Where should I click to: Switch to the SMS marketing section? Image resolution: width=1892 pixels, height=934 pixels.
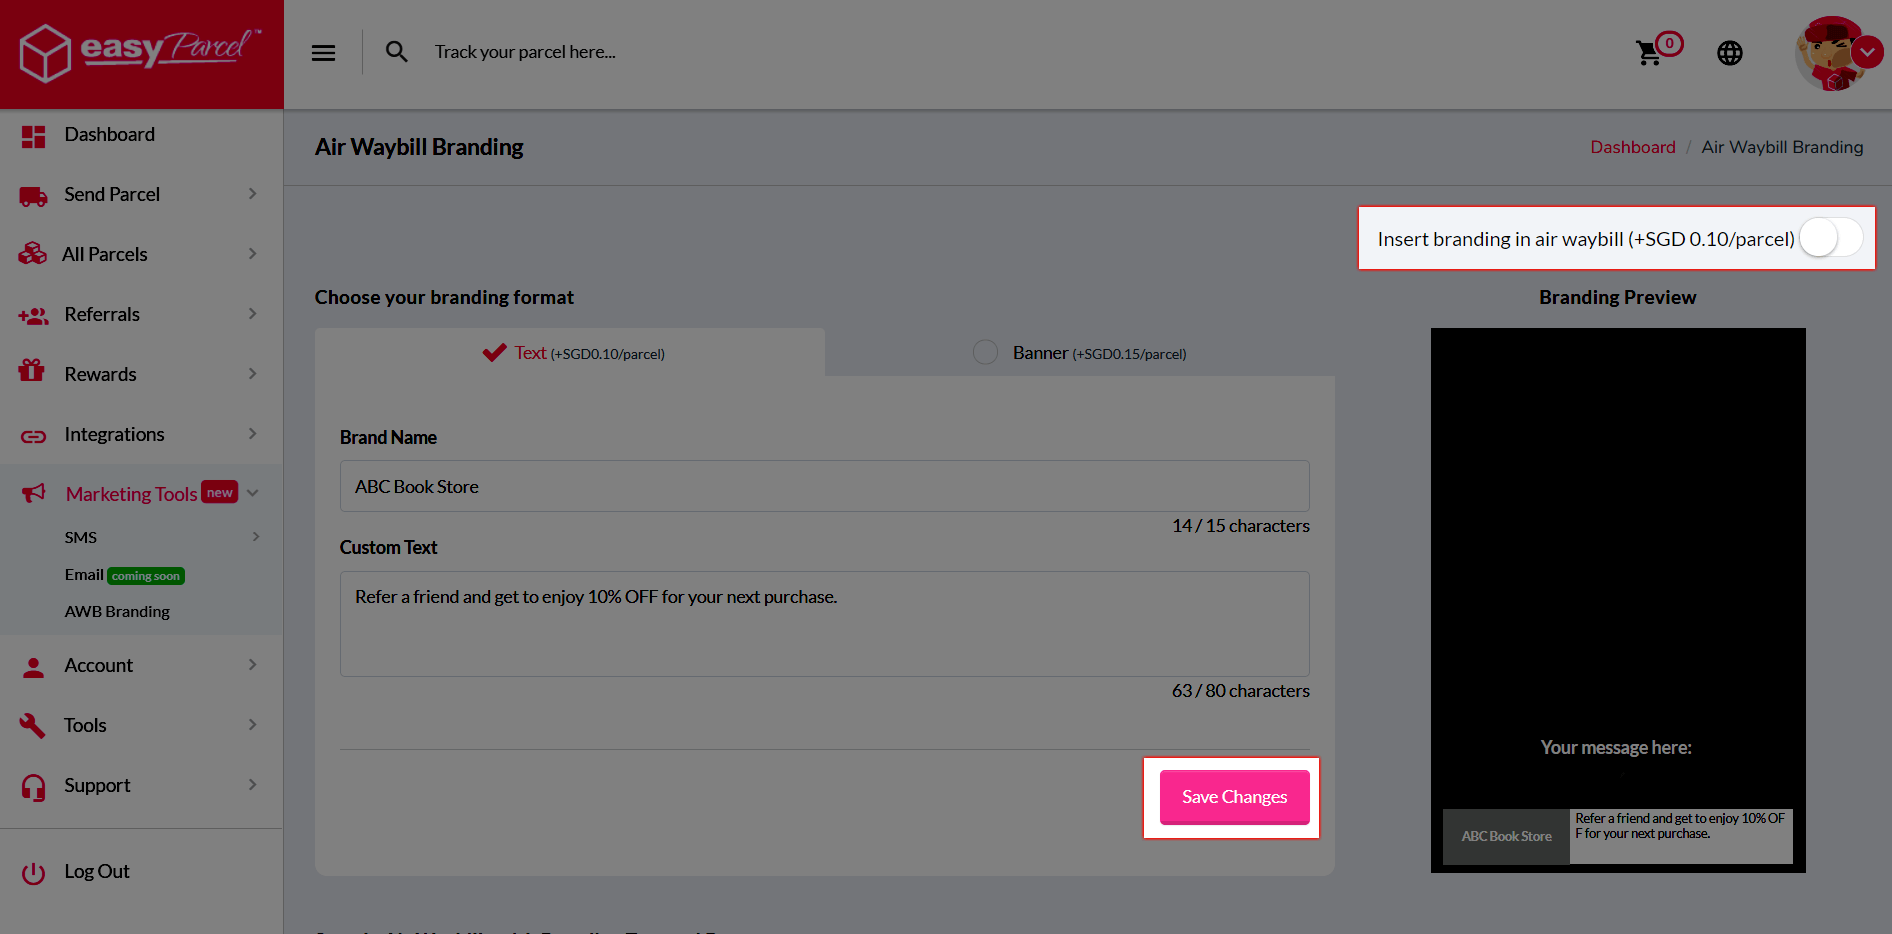[x=79, y=537]
